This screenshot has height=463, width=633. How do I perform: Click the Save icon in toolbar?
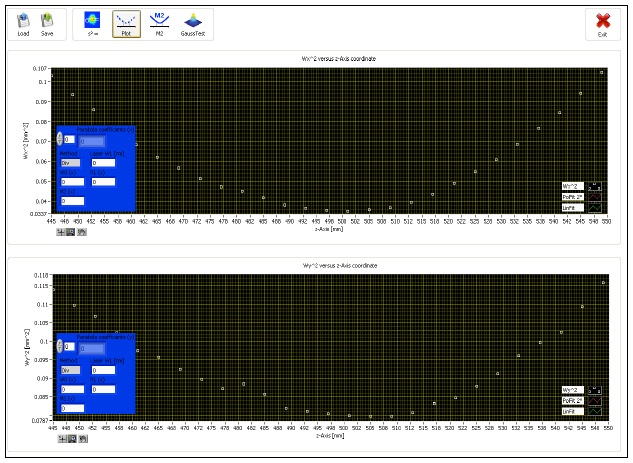point(47,22)
